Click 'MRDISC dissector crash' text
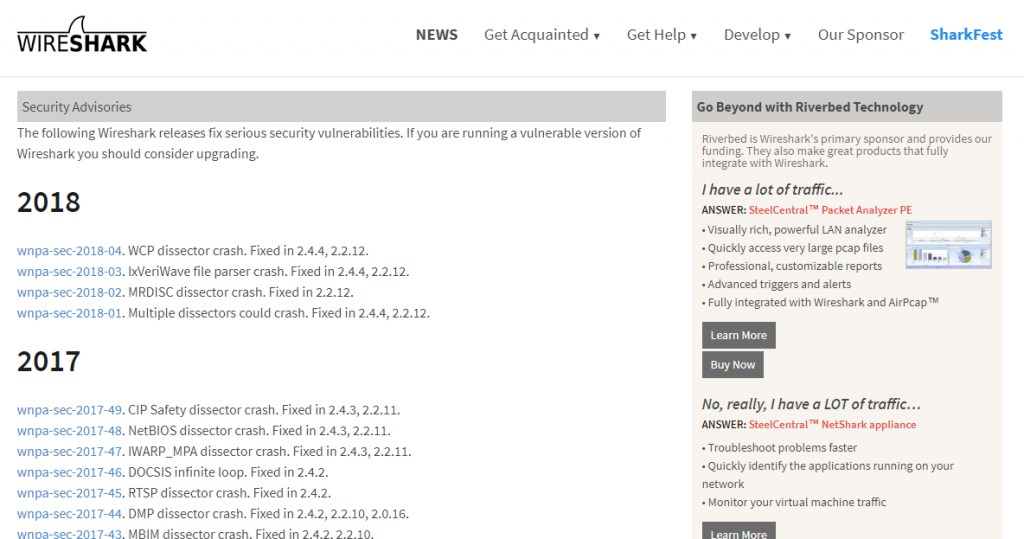The height and width of the screenshot is (539, 1024). (x=195, y=293)
